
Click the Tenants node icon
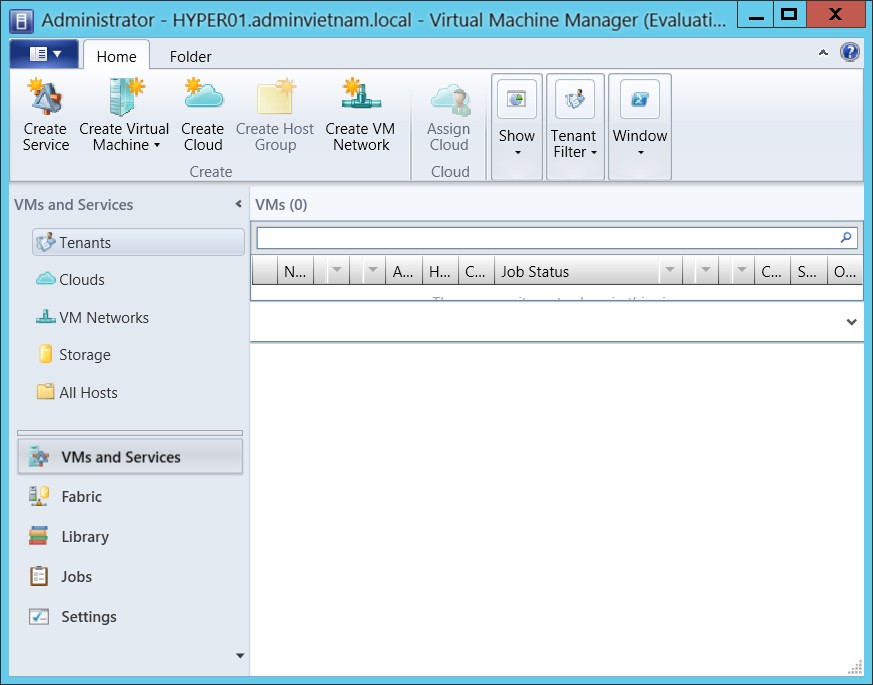(46, 242)
